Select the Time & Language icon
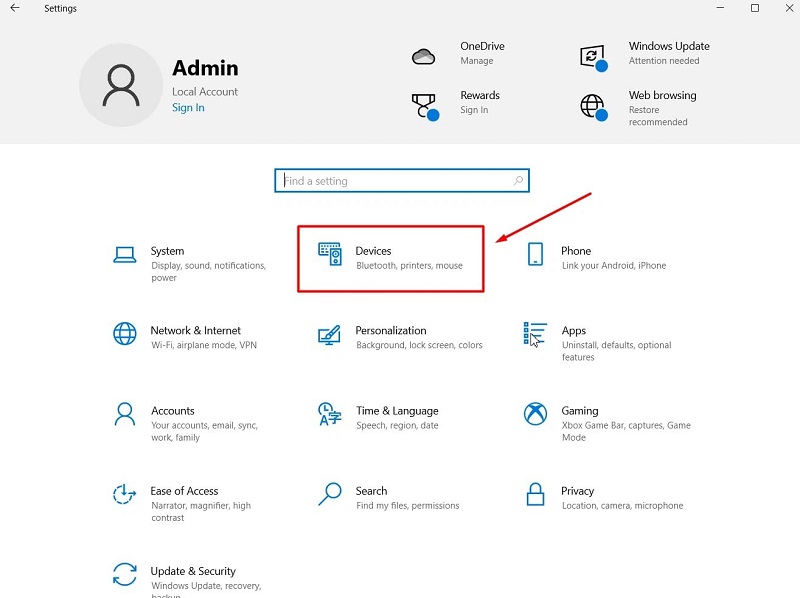 pos(330,413)
